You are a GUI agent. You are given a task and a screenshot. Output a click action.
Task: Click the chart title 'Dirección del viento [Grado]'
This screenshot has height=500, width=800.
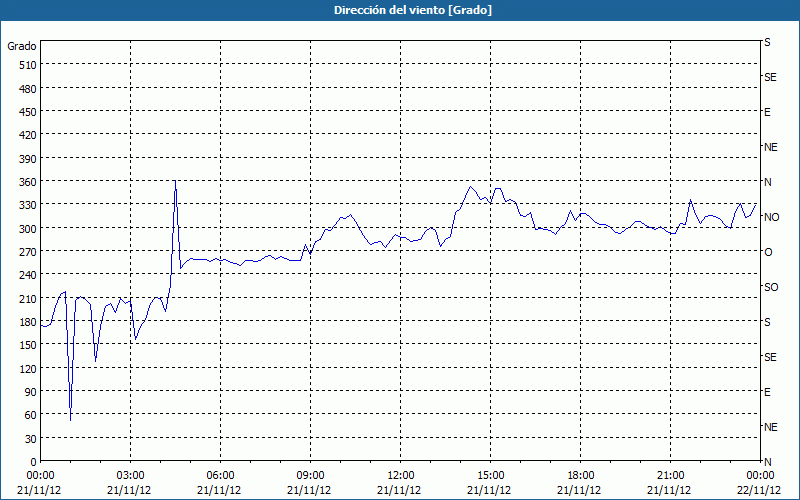(413, 10)
